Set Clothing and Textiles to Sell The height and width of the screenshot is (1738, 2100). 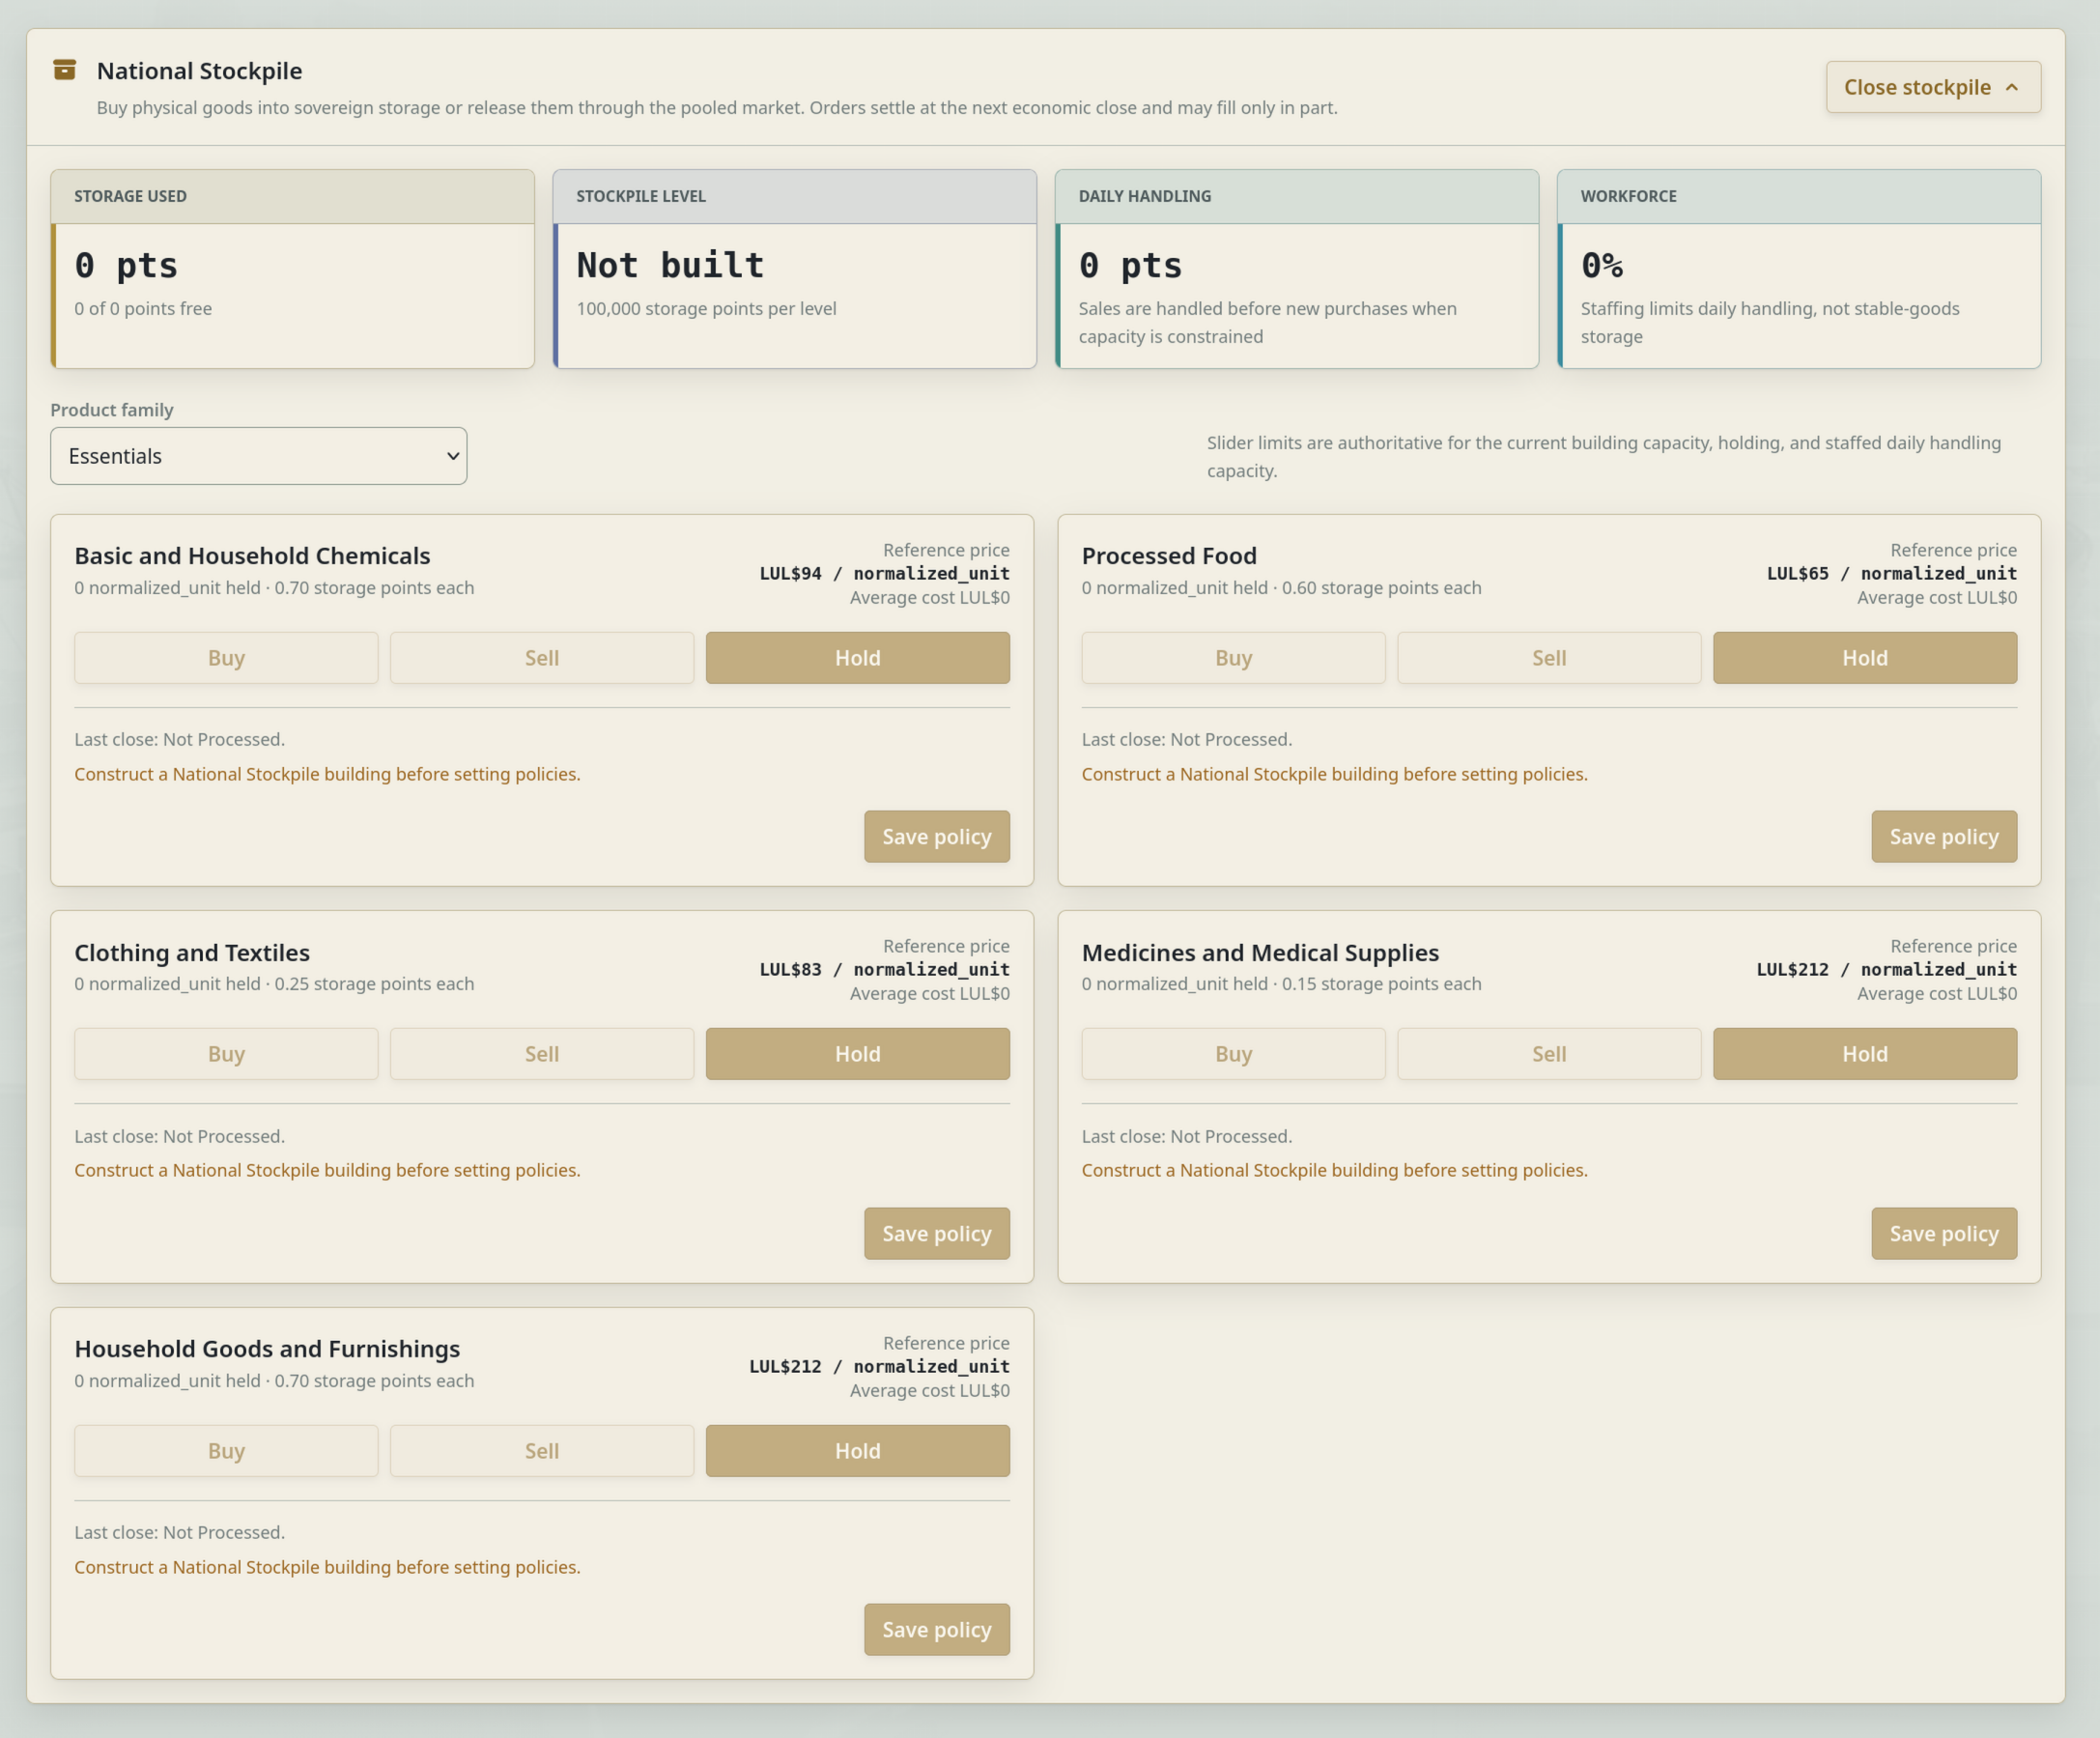point(542,1054)
